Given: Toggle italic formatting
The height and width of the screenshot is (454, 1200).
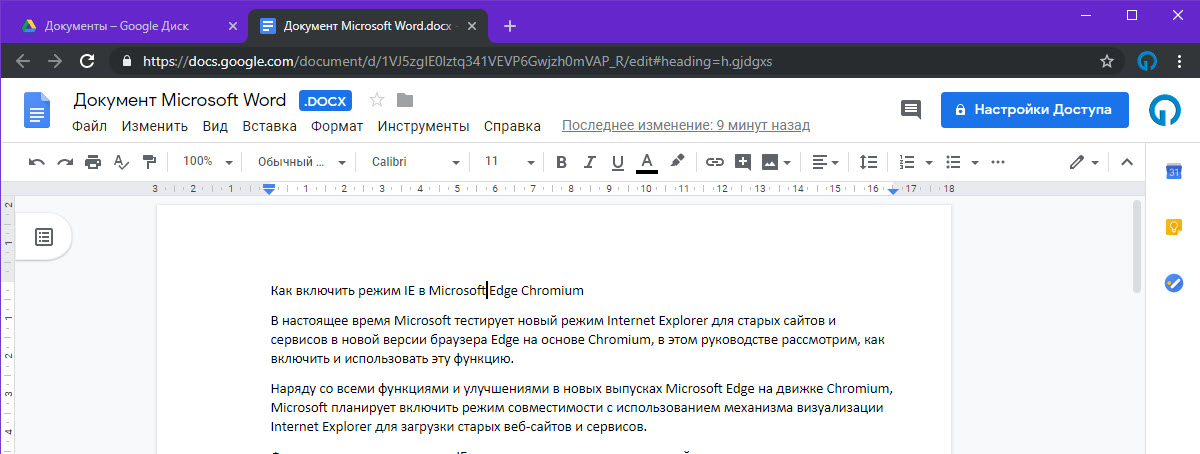Looking at the screenshot, I should coord(589,161).
